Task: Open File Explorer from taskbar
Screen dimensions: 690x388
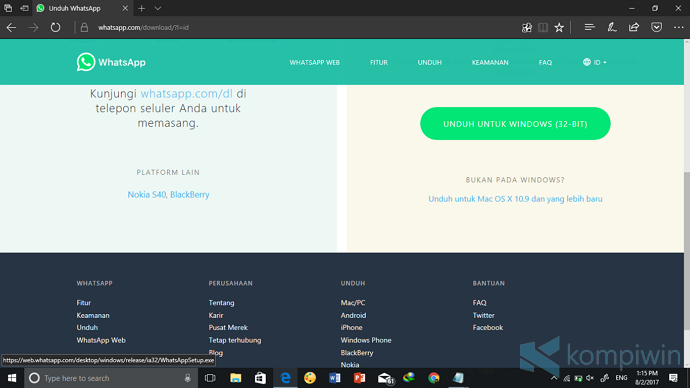Action: tap(235, 378)
